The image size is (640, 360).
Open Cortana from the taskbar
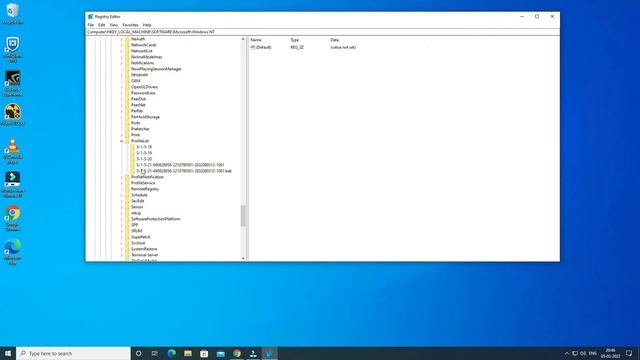point(138,353)
